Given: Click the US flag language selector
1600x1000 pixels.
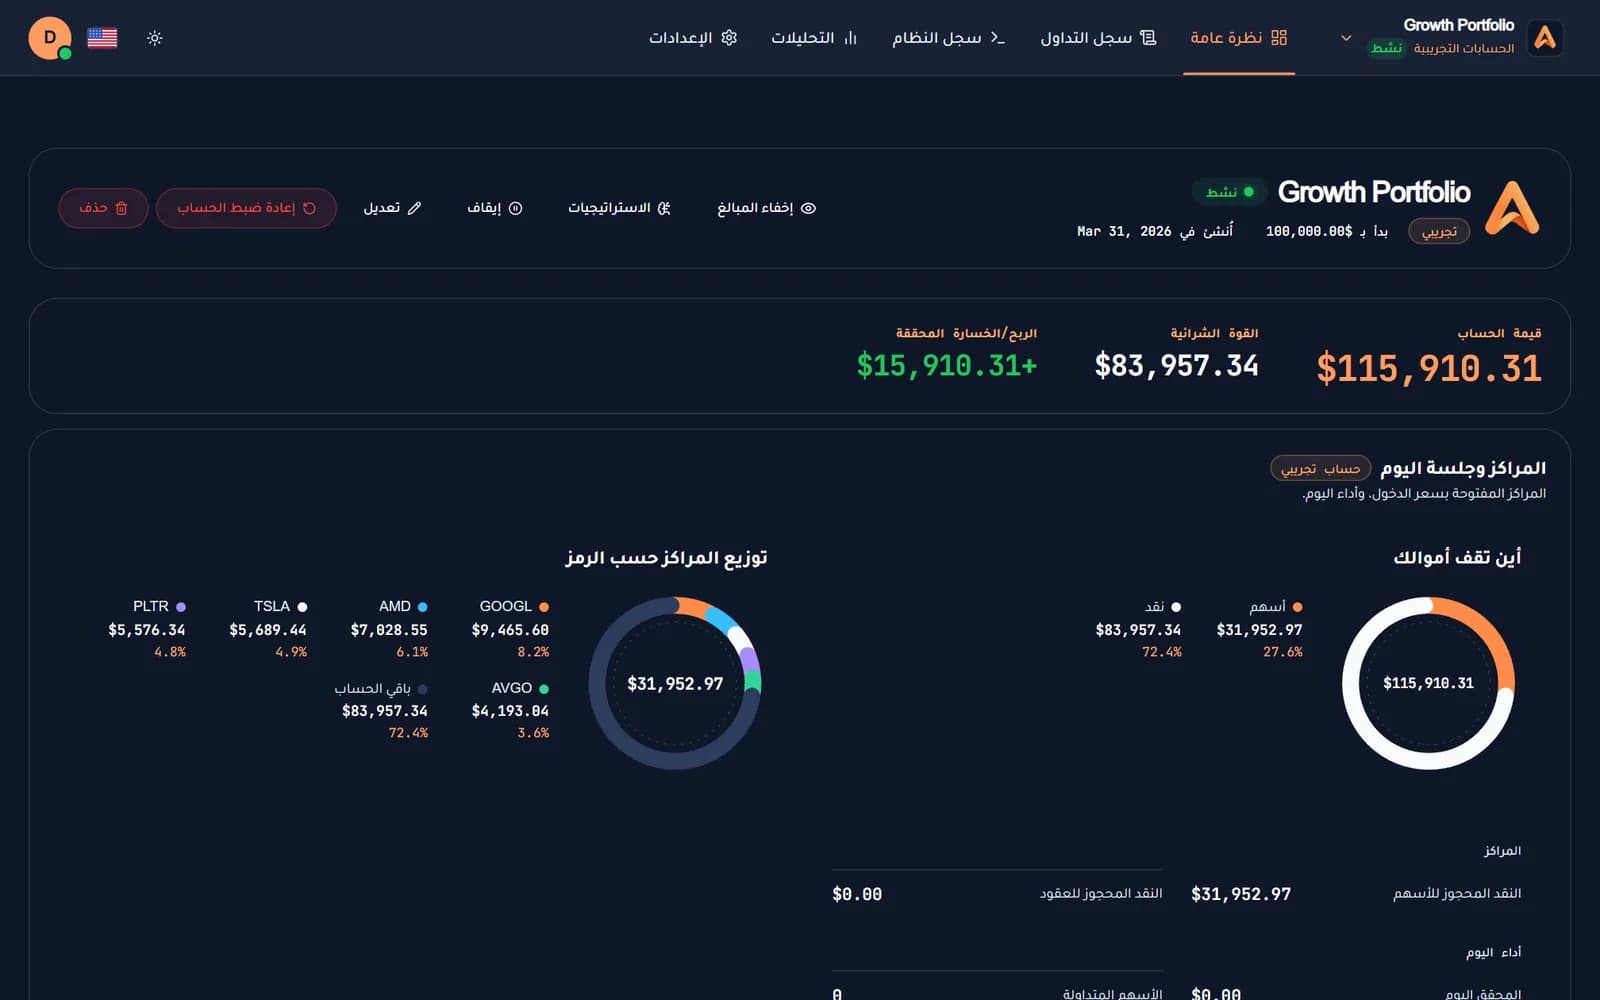Looking at the screenshot, I should (102, 38).
